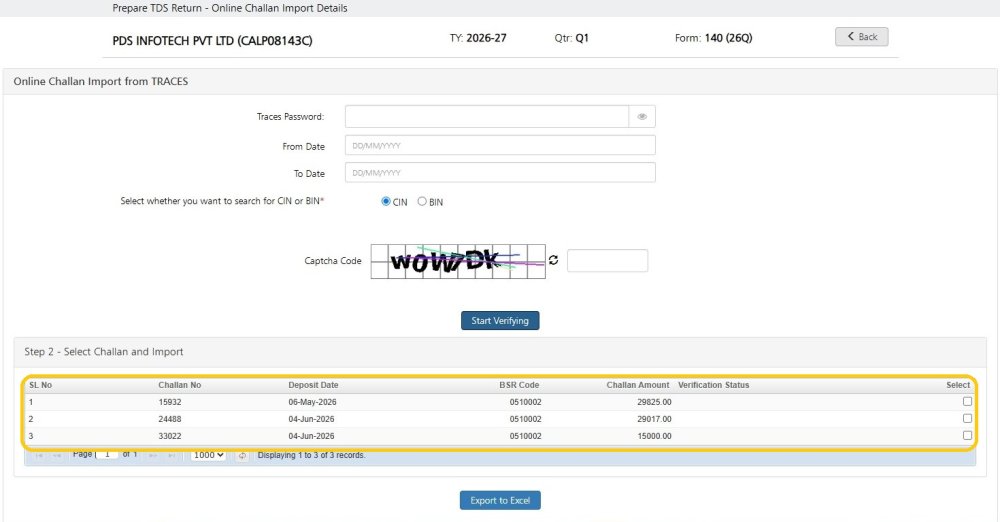This screenshot has width=1000, height=522.
Task: Click 'Online Challan Import from TRACES' heading
Action: pos(101,81)
